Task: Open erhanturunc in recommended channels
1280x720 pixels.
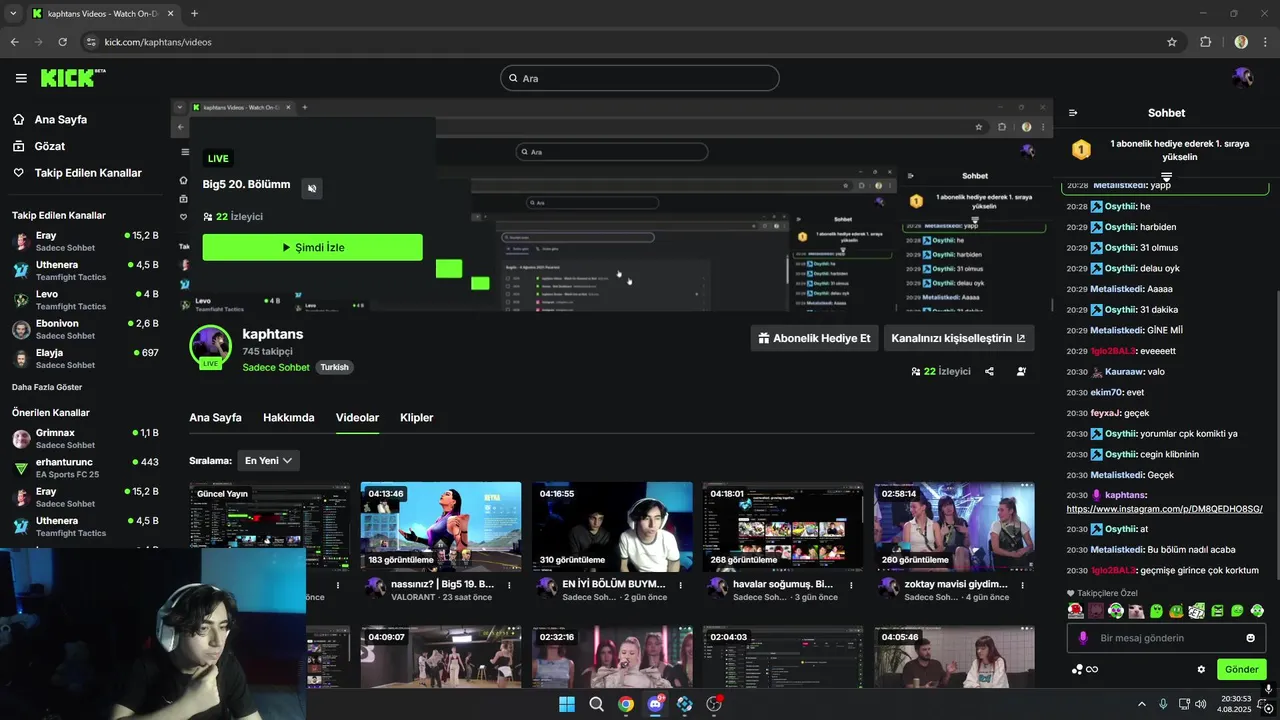Action: 85,468
